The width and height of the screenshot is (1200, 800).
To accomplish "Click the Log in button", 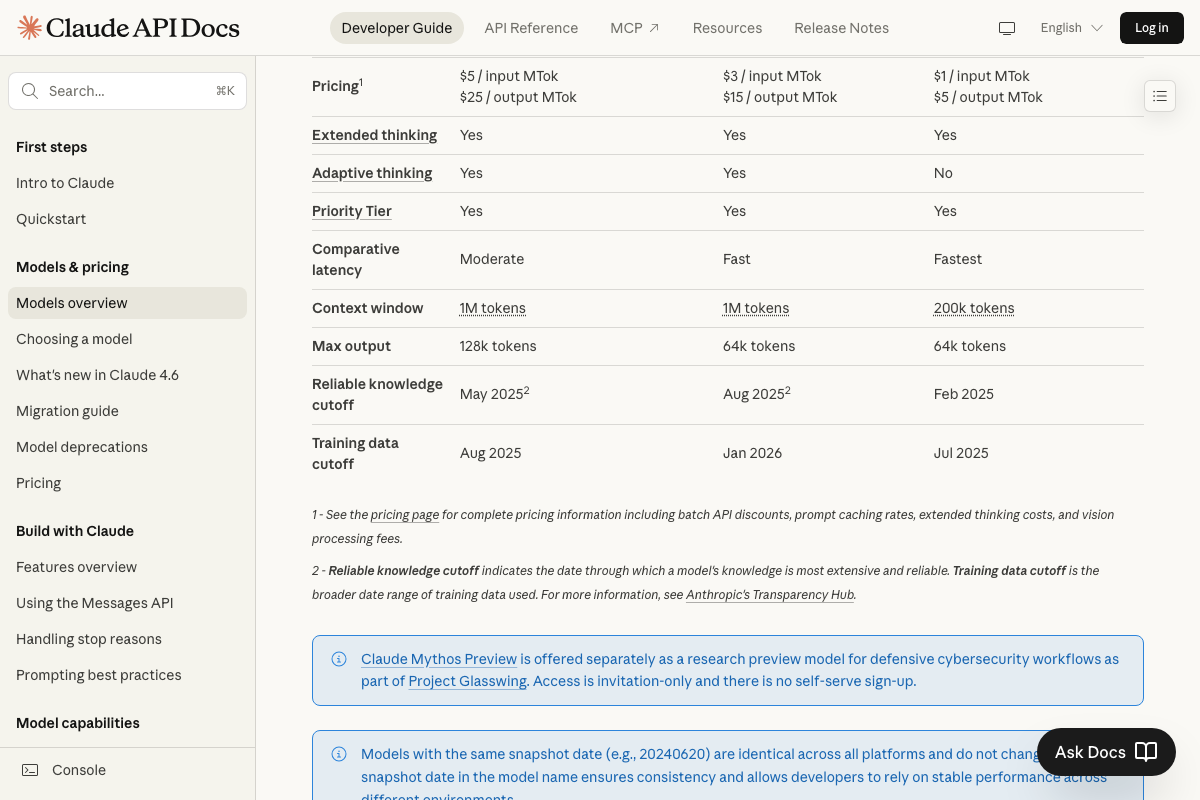I will point(1151,28).
